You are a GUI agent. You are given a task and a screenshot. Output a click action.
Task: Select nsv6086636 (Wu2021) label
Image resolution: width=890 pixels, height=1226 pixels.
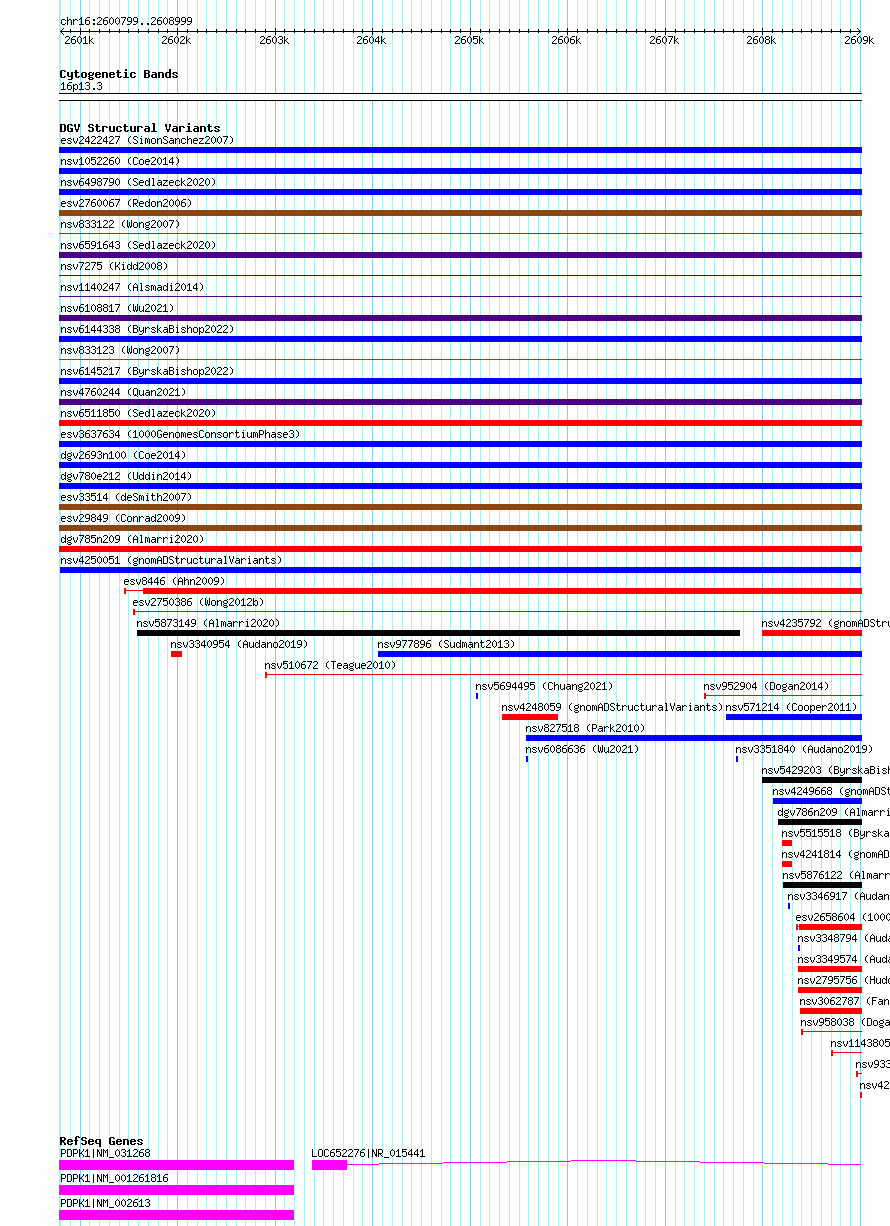click(x=583, y=749)
